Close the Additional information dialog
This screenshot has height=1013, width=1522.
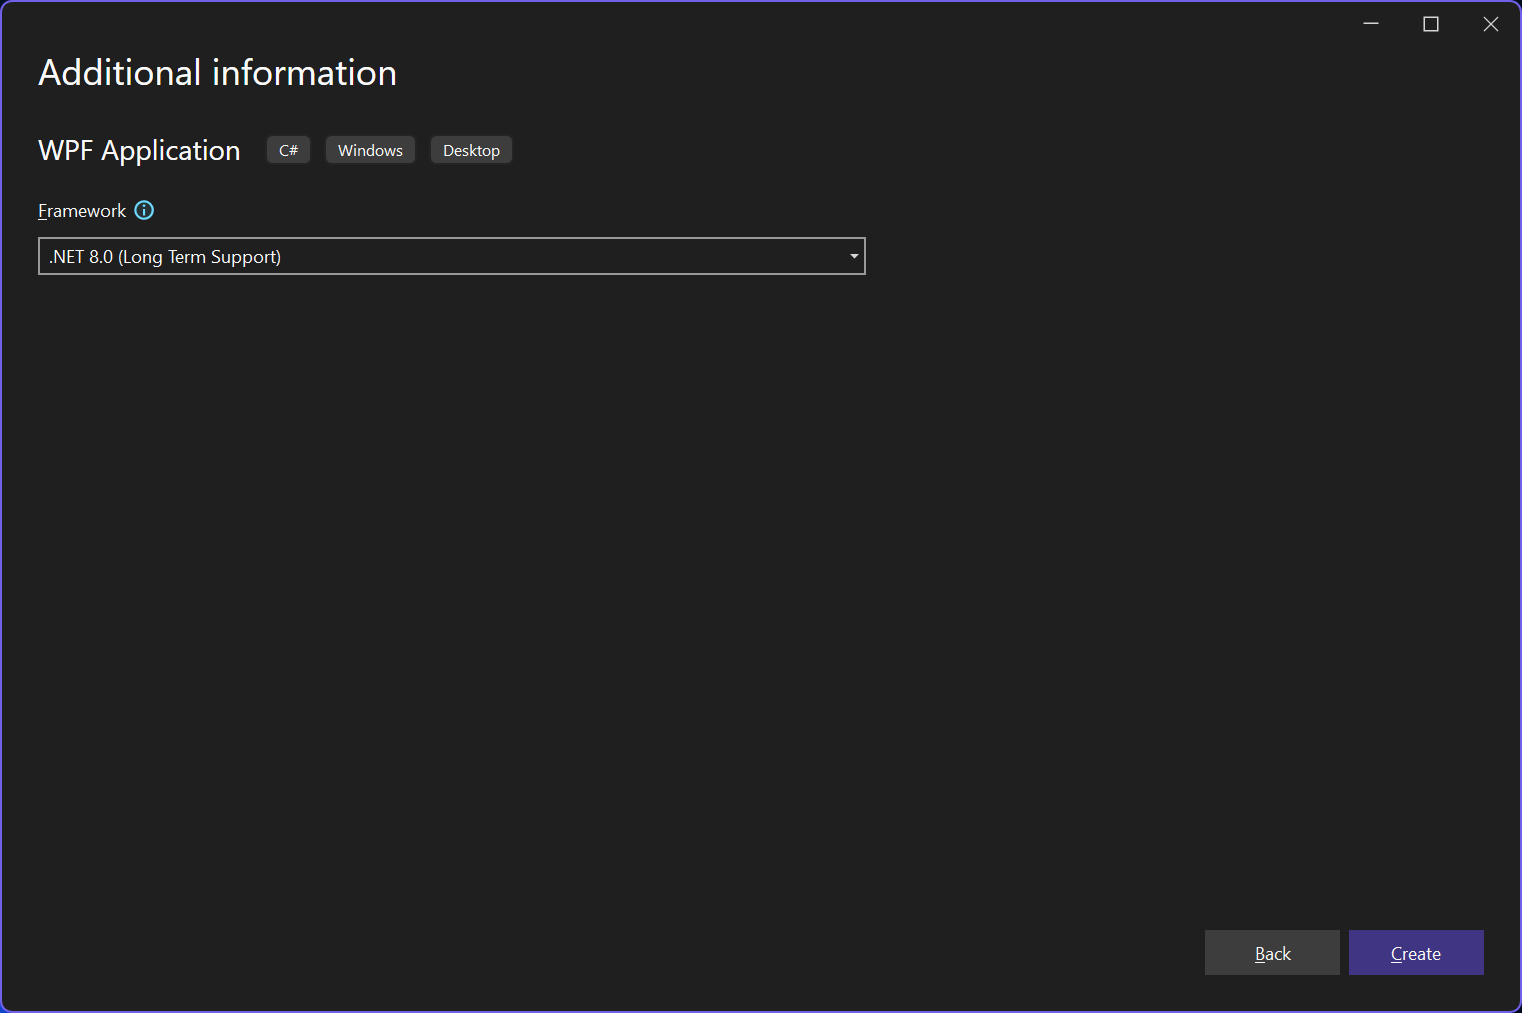[x=1491, y=24]
